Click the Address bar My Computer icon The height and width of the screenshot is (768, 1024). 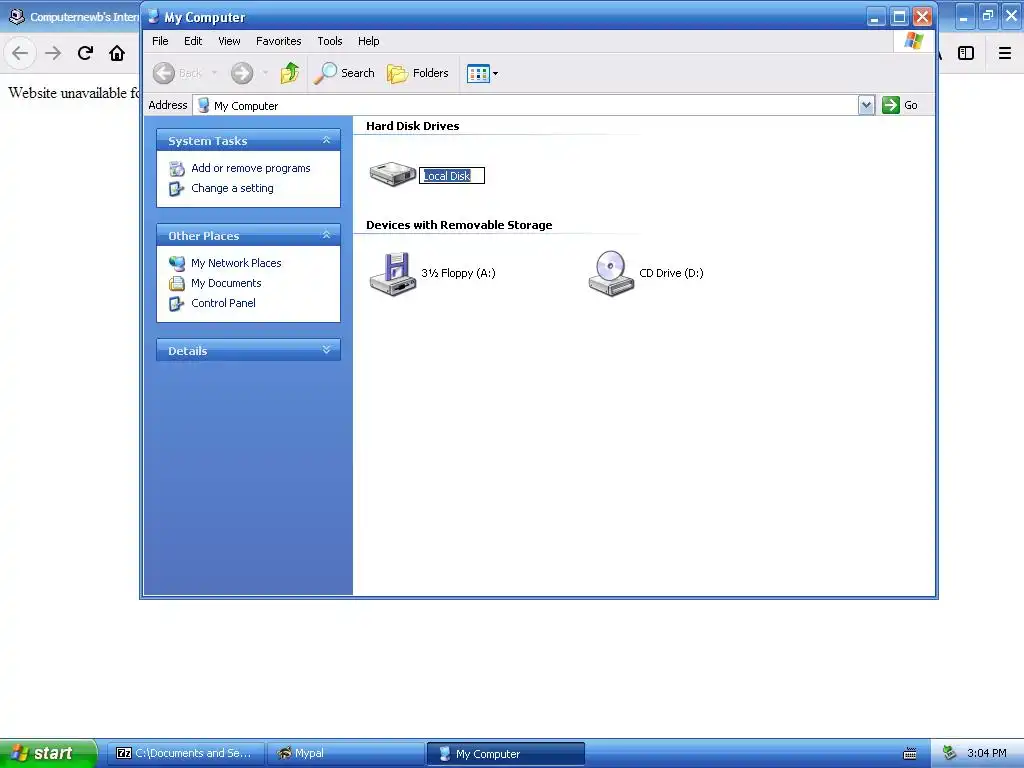point(203,105)
